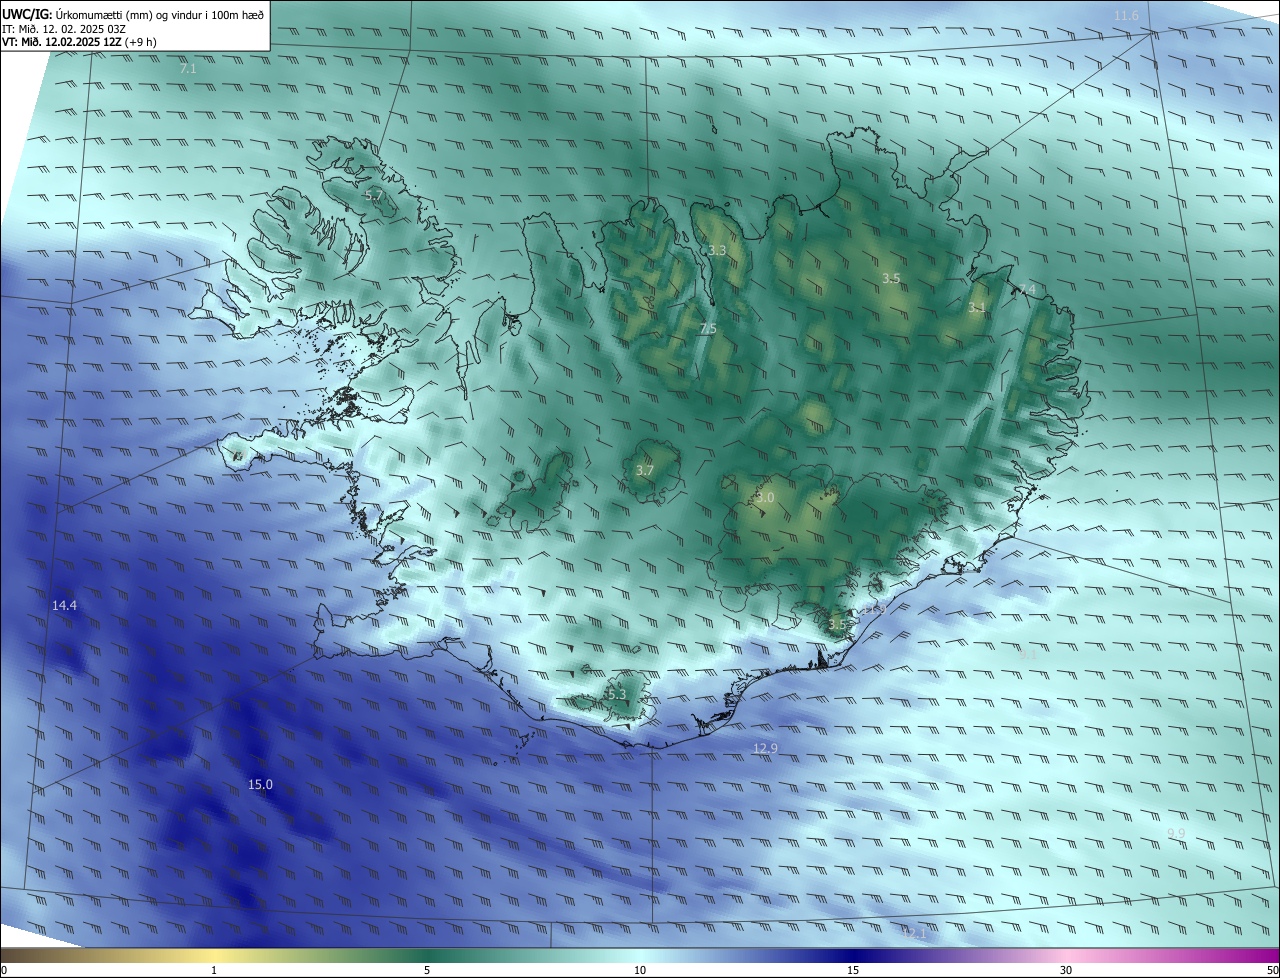The height and width of the screenshot is (978, 1280).
Task: Click the 1 tick on the color scale
Action: coord(214,970)
